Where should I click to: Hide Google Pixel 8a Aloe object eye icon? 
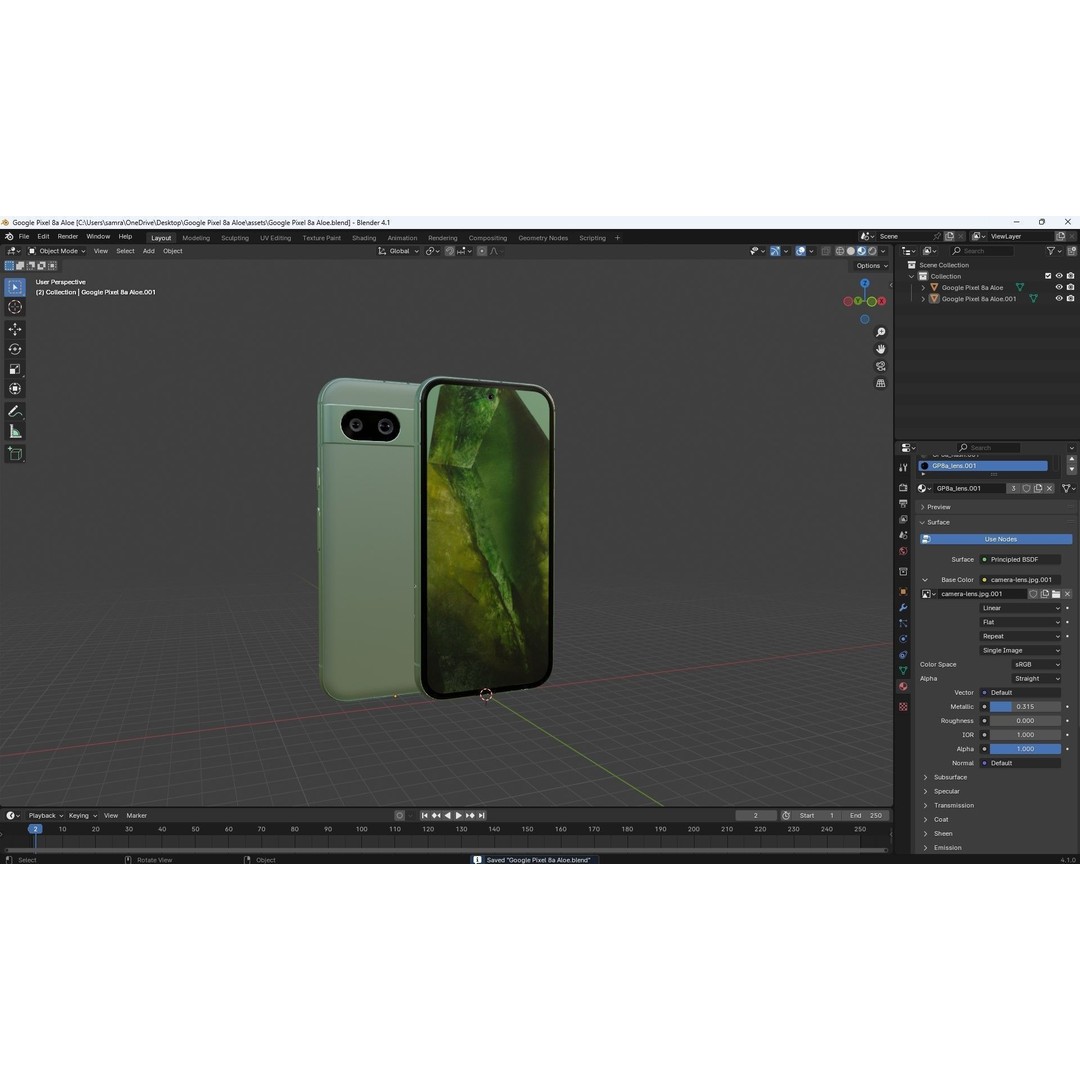(x=1059, y=287)
